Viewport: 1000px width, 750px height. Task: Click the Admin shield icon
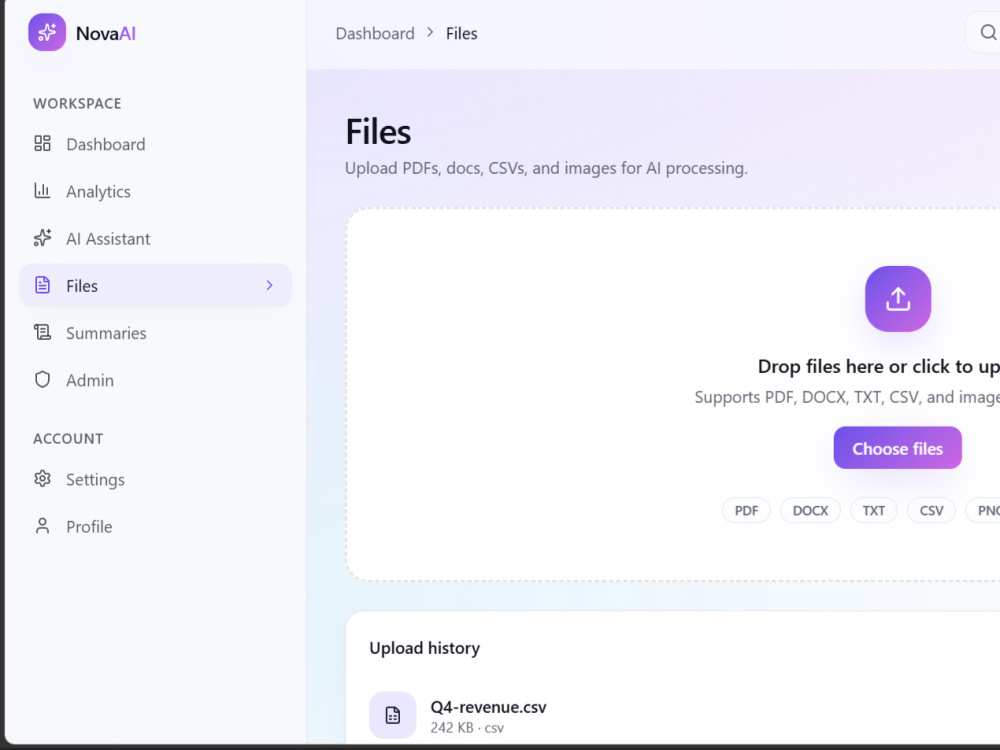pos(42,379)
